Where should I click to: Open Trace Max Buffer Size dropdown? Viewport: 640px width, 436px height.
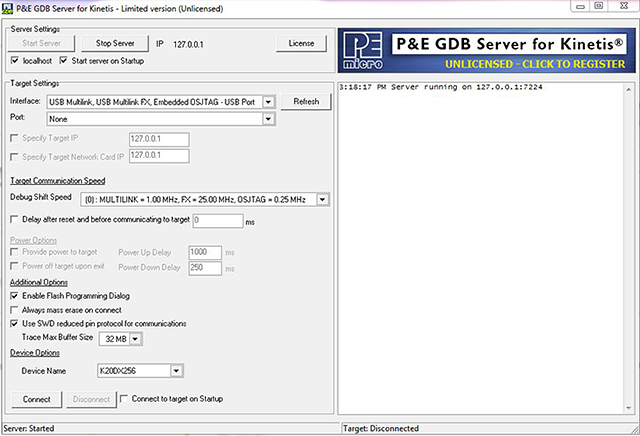pyautogui.click(x=136, y=339)
